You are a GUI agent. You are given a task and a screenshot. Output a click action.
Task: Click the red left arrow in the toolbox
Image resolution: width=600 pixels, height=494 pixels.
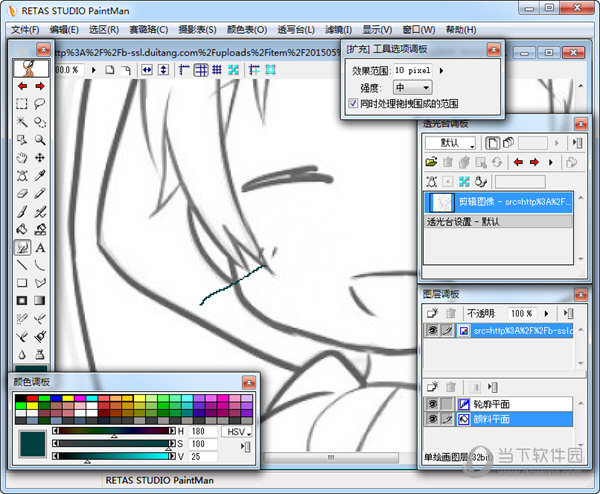[x=22, y=86]
